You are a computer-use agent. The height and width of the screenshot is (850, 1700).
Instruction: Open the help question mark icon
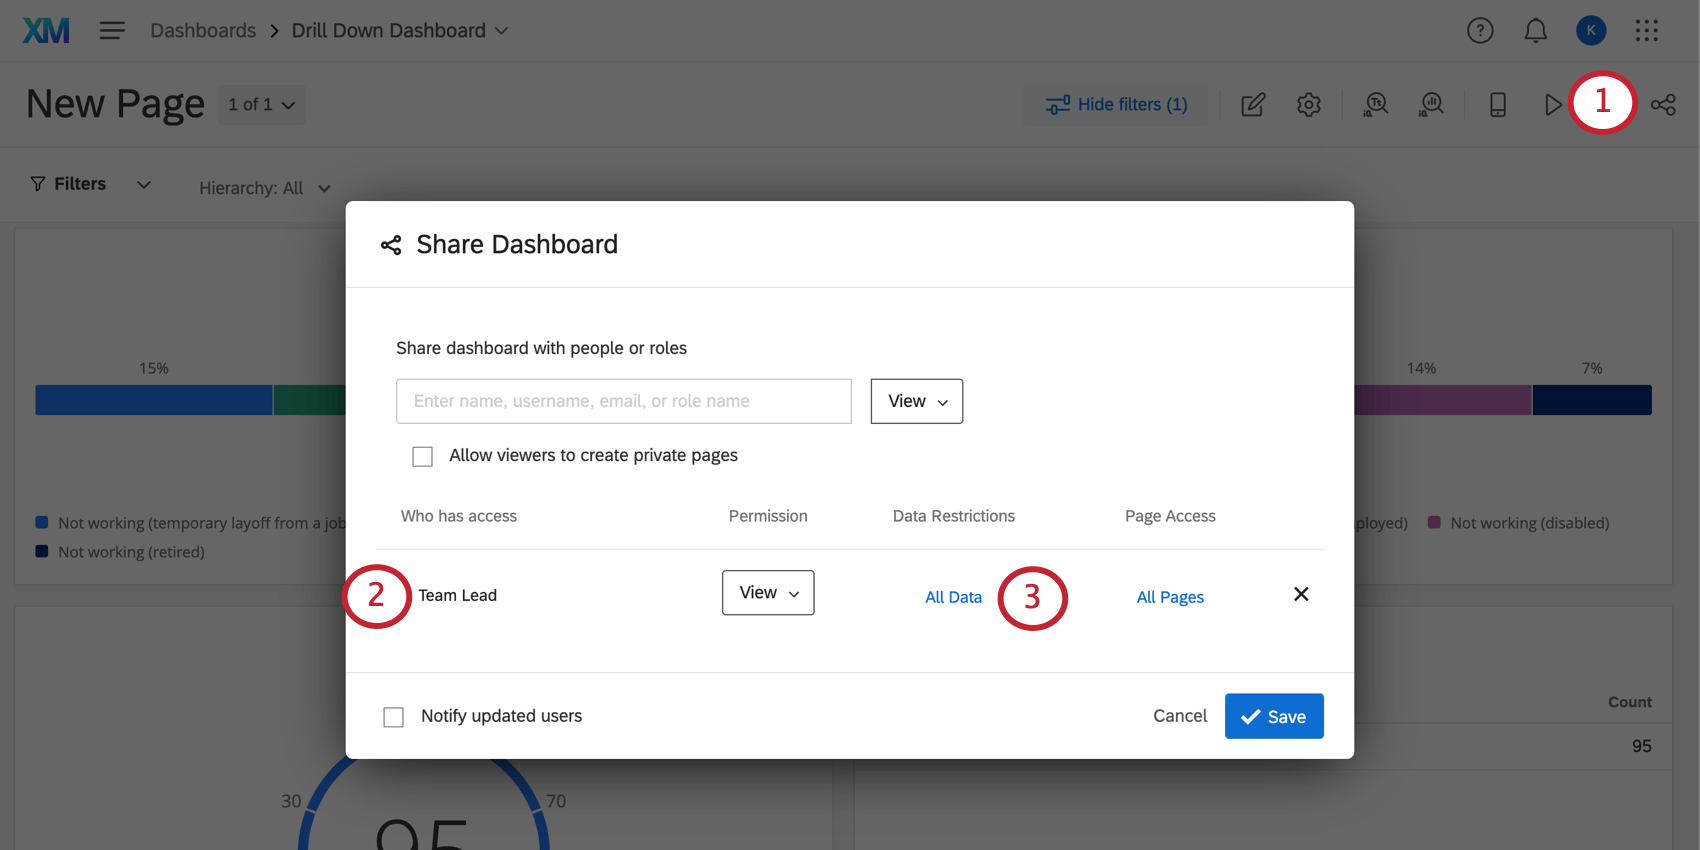[1480, 31]
